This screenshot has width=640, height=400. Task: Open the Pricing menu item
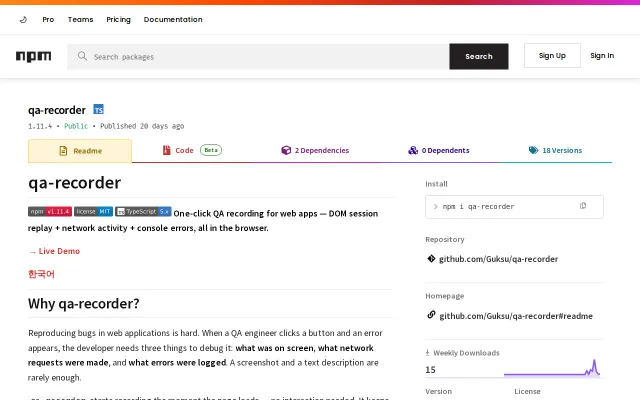pyautogui.click(x=118, y=20)
